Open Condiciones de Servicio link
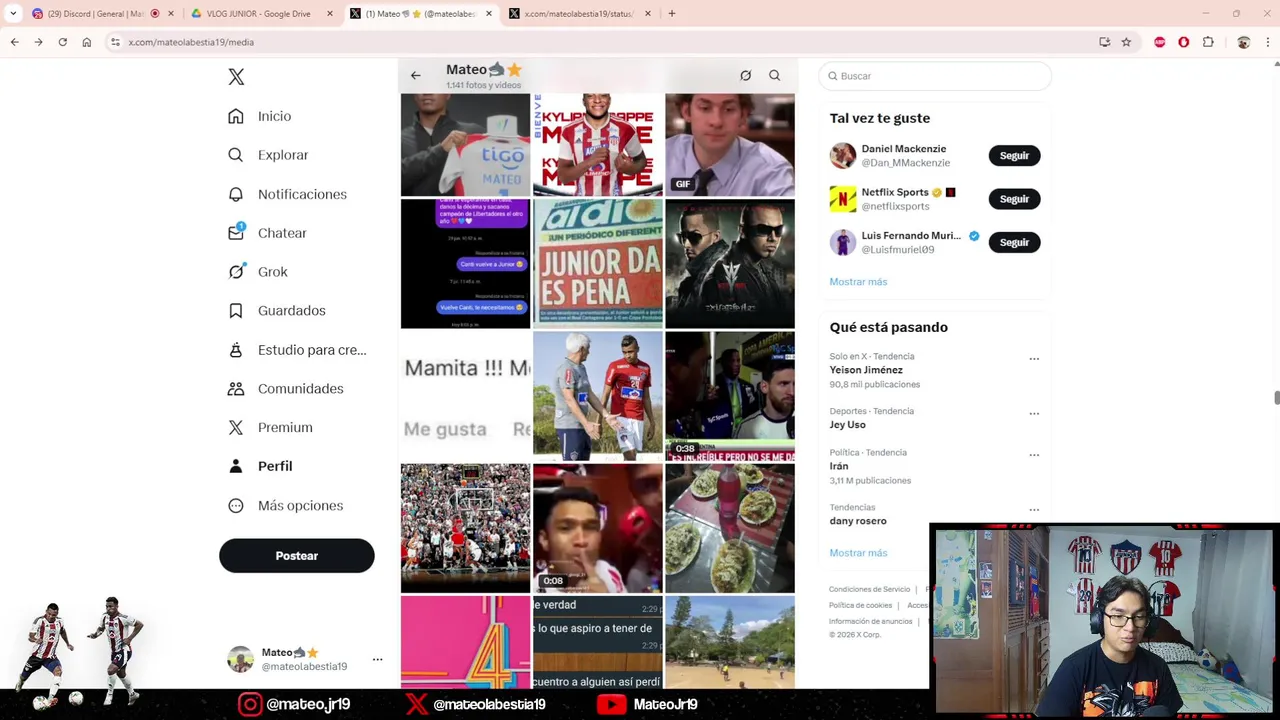1280x720 pixels. [869, 589]
